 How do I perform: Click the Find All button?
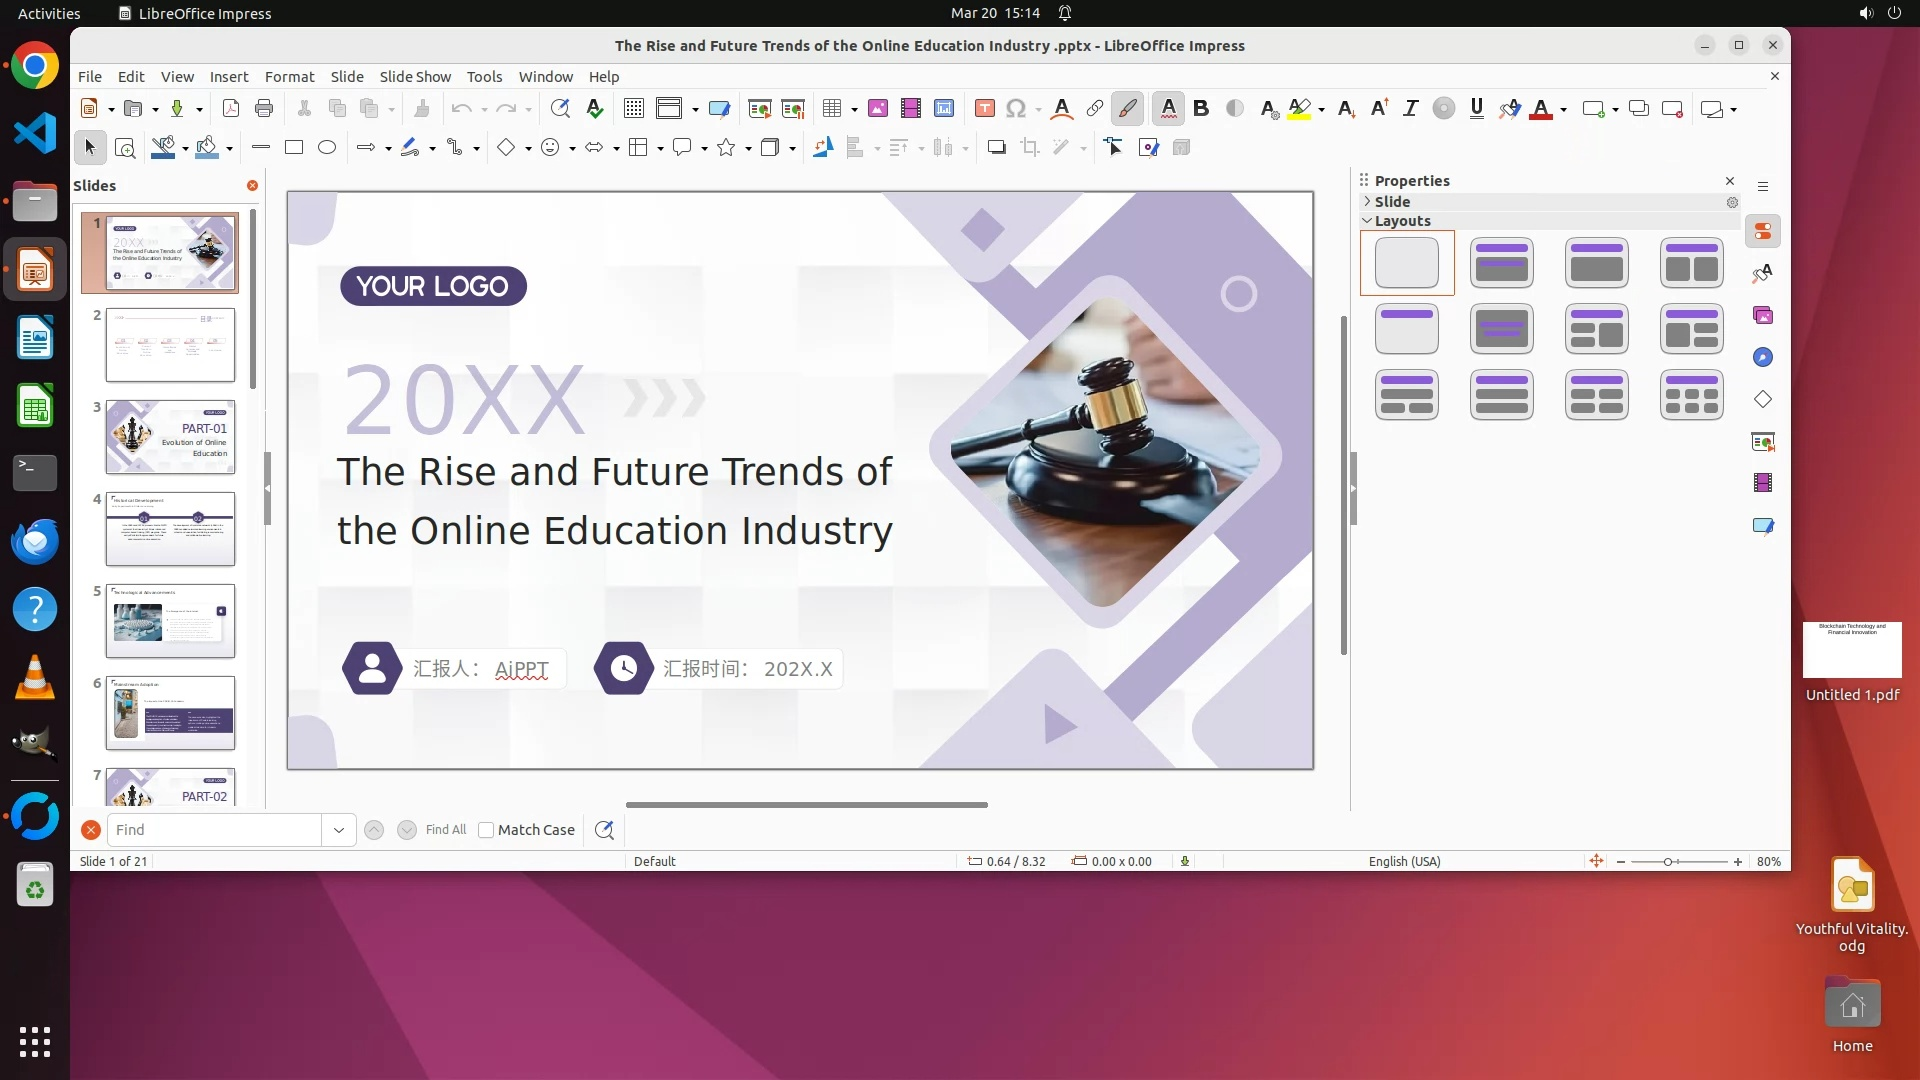[x=445, y=830]
